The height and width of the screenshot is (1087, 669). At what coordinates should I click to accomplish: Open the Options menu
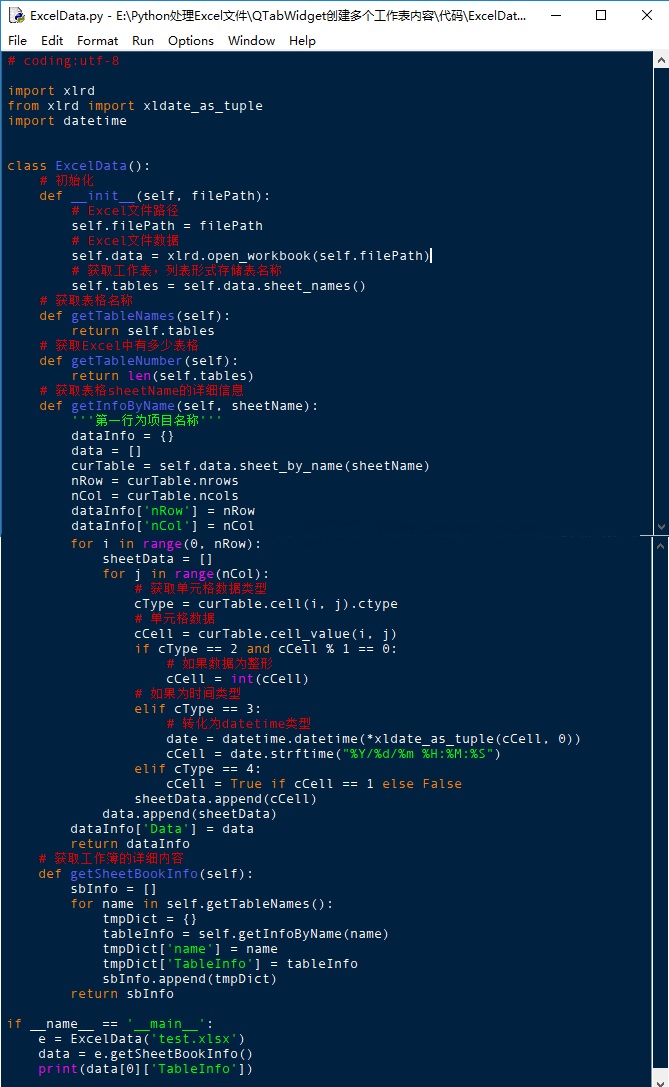[190, 41]
